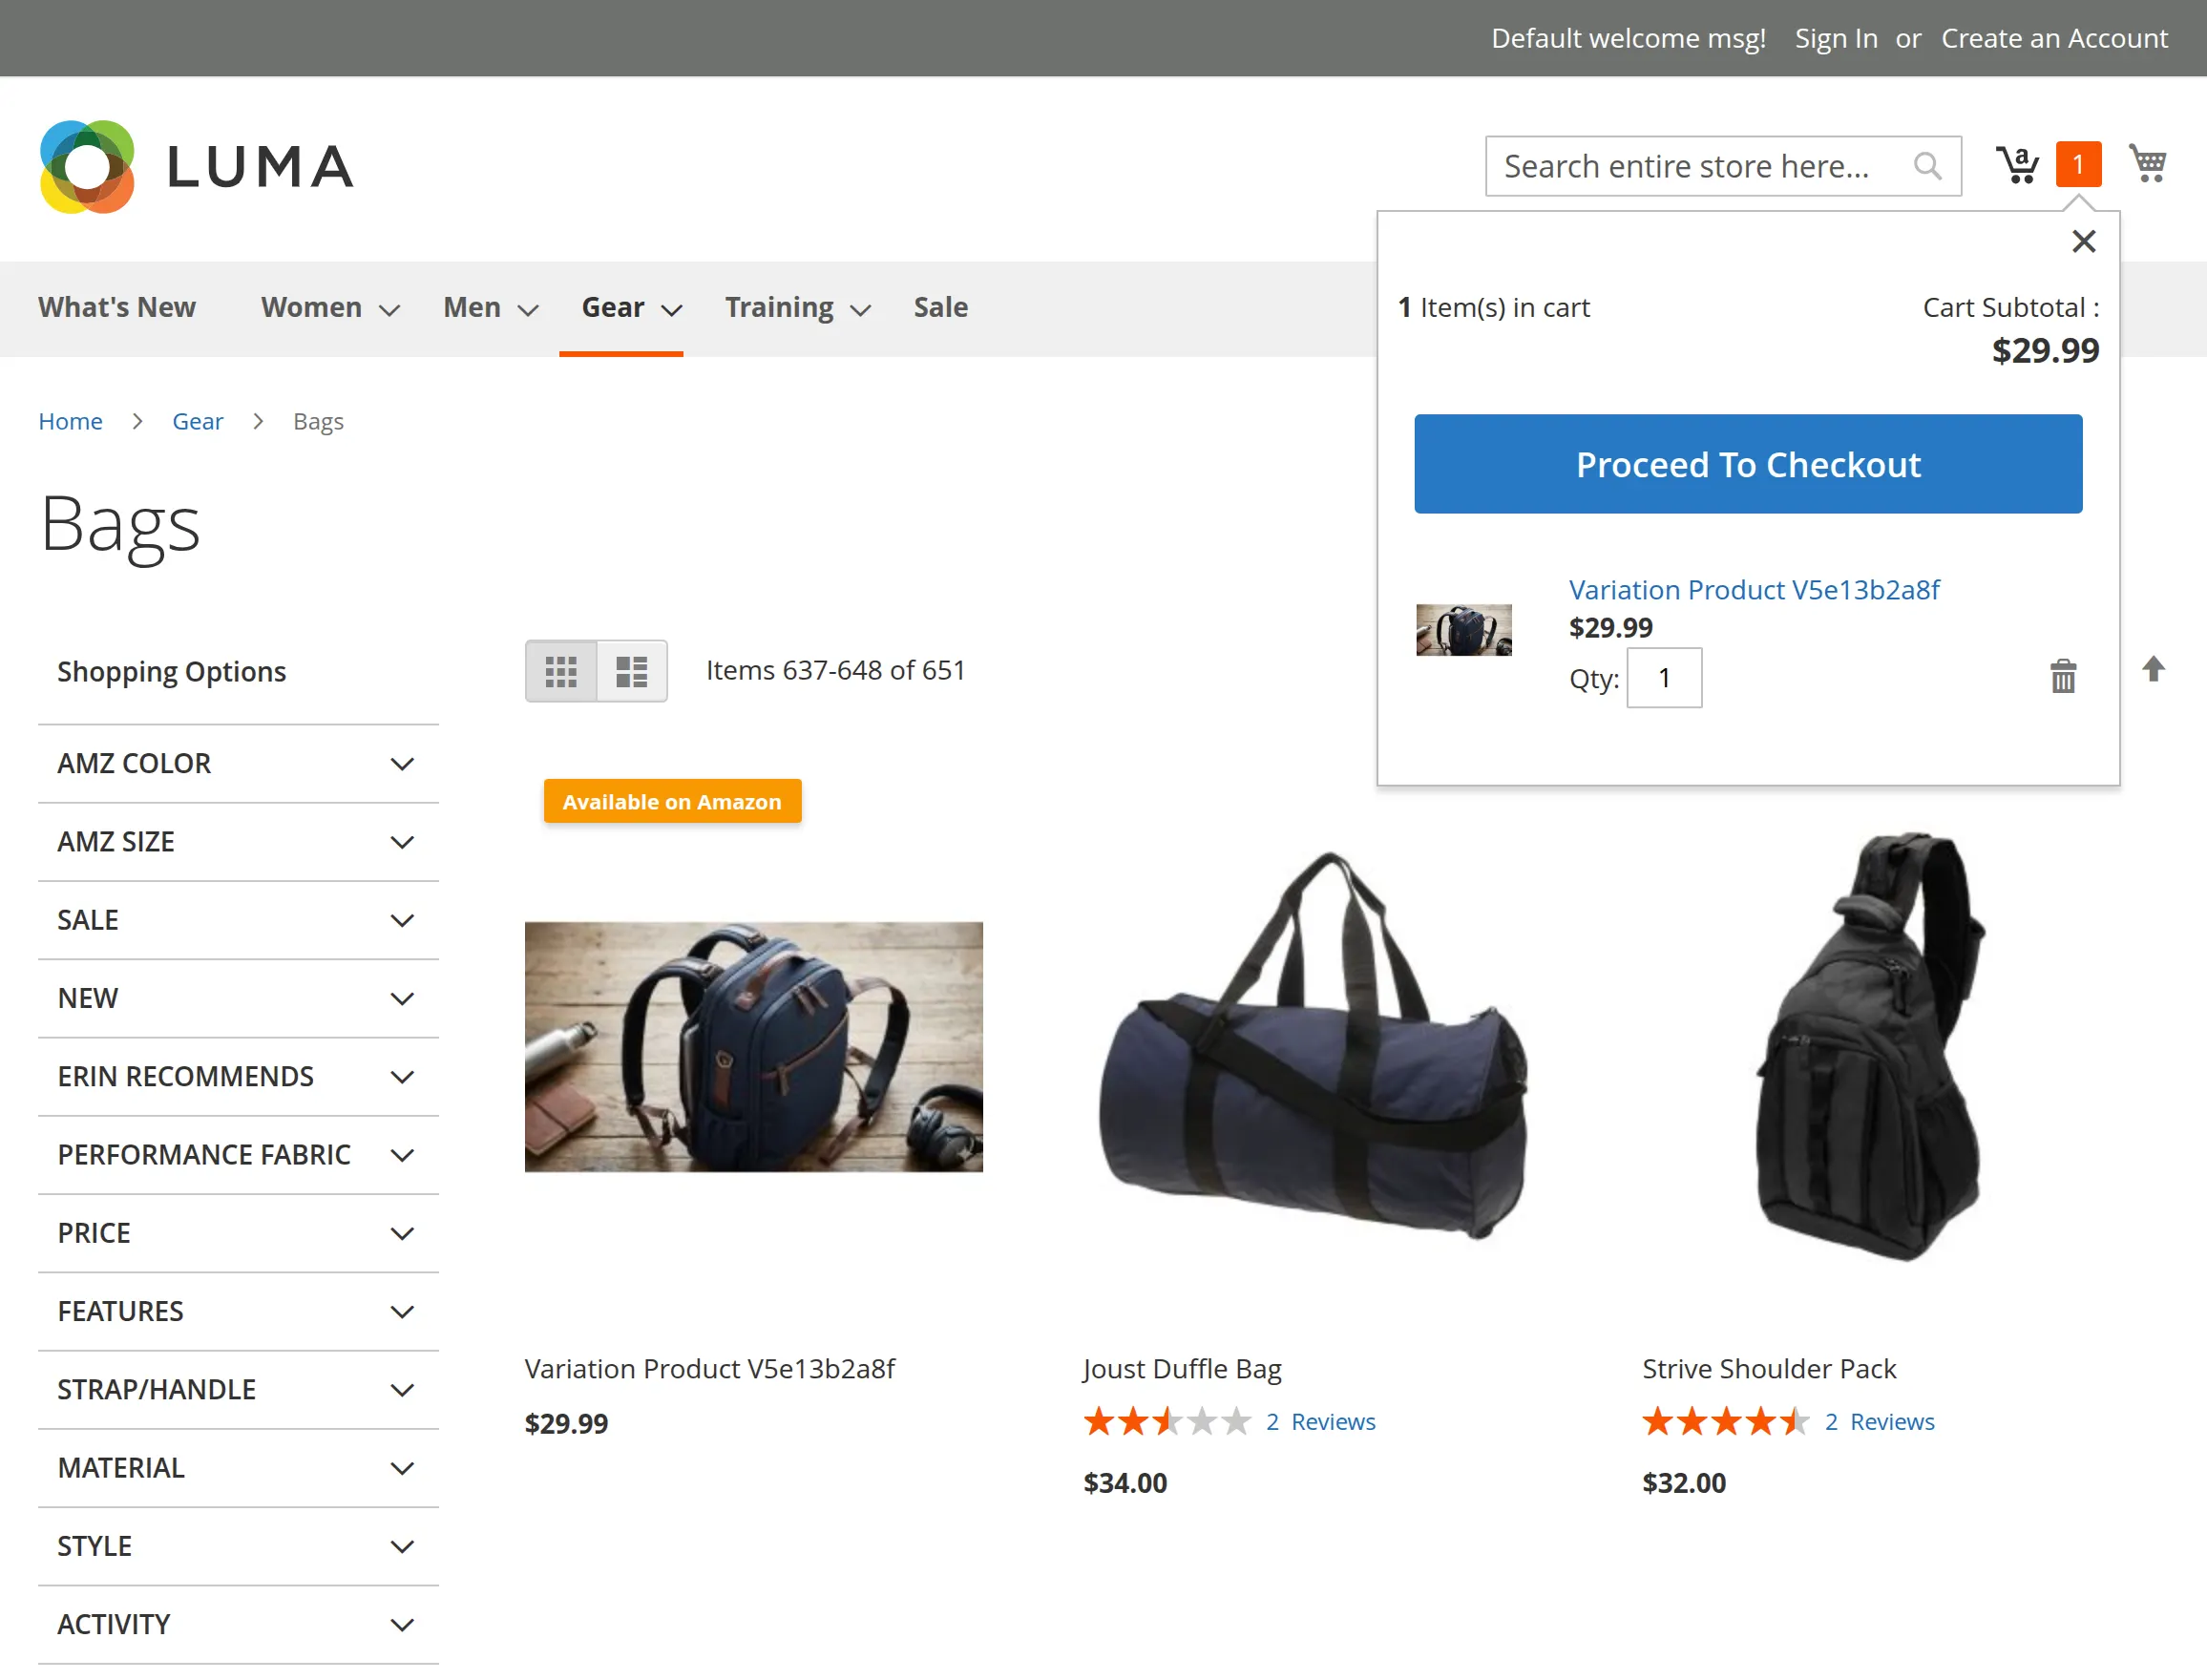Open Variation Product backpack image
This screenshot has height=1680, width=2207.
click(x=754, y=1047)
